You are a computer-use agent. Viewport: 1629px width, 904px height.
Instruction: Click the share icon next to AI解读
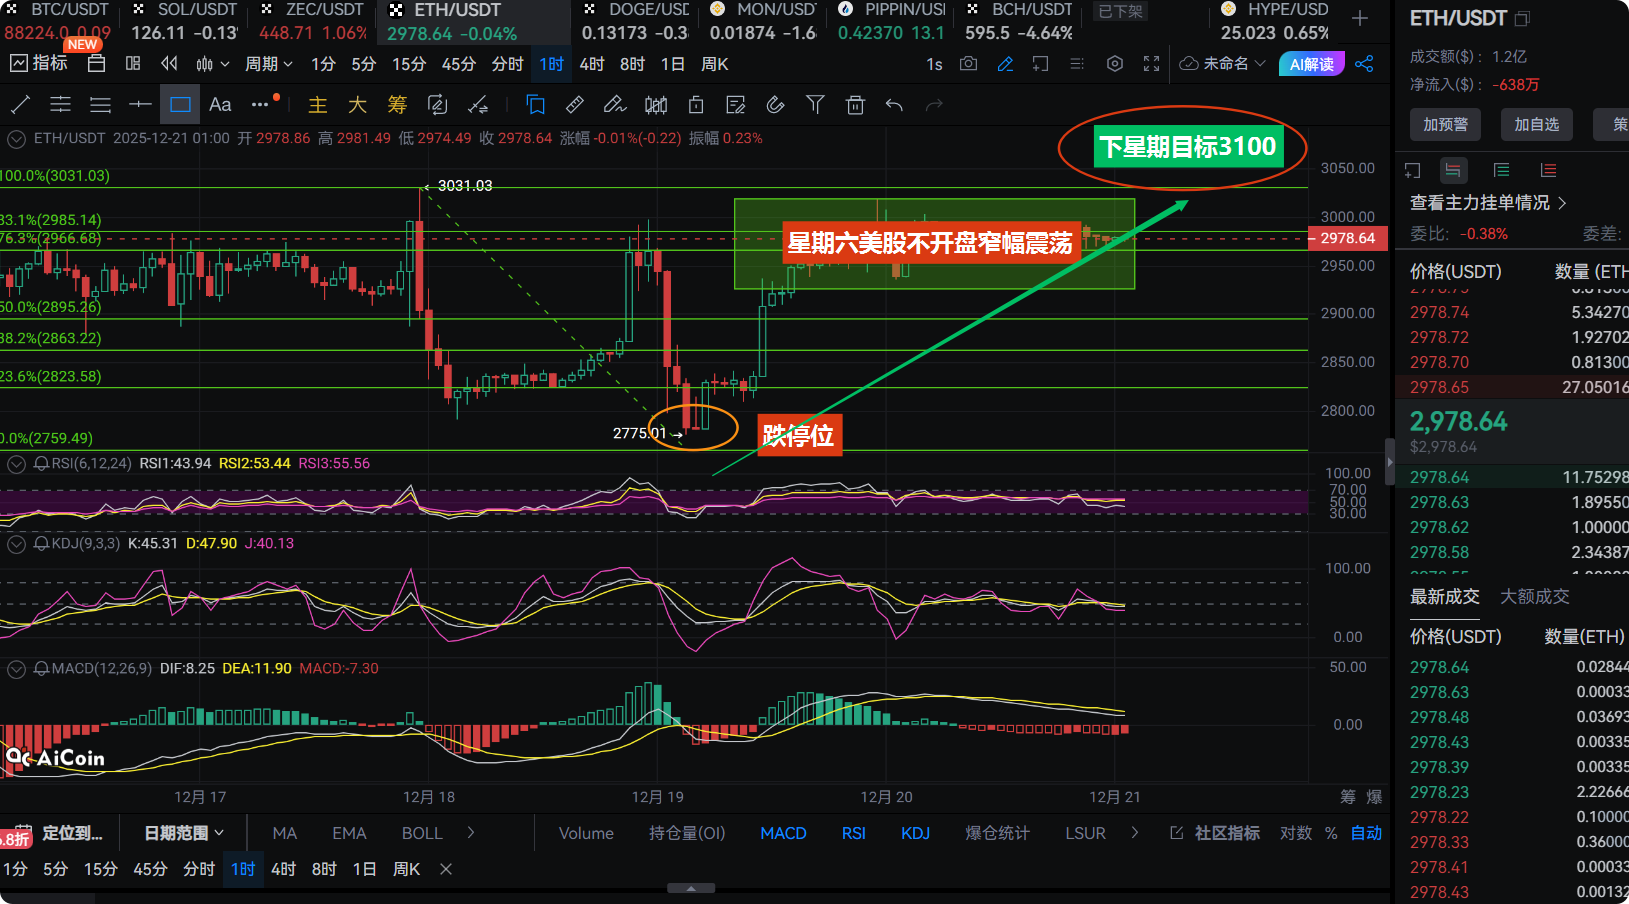pyautogui.click(x=1364, y=64)
